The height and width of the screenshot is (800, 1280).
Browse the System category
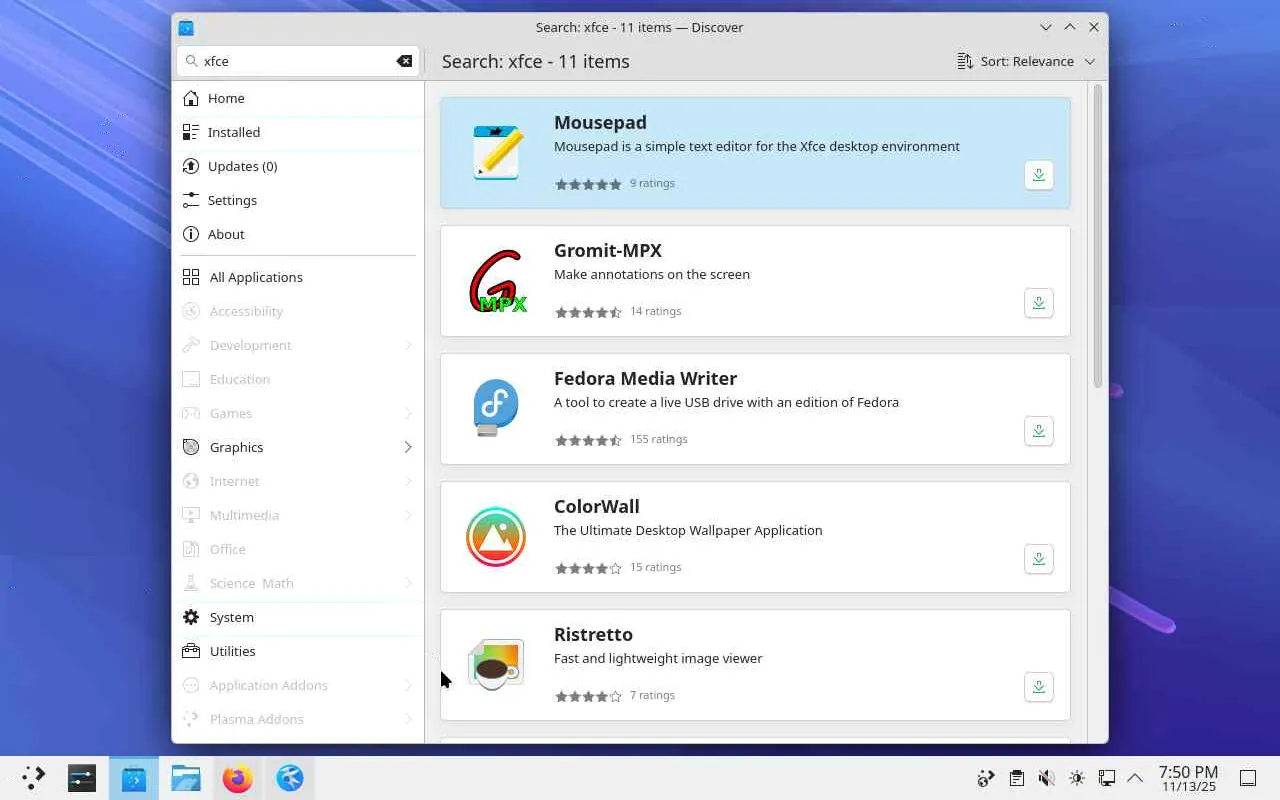click(298, 617)
